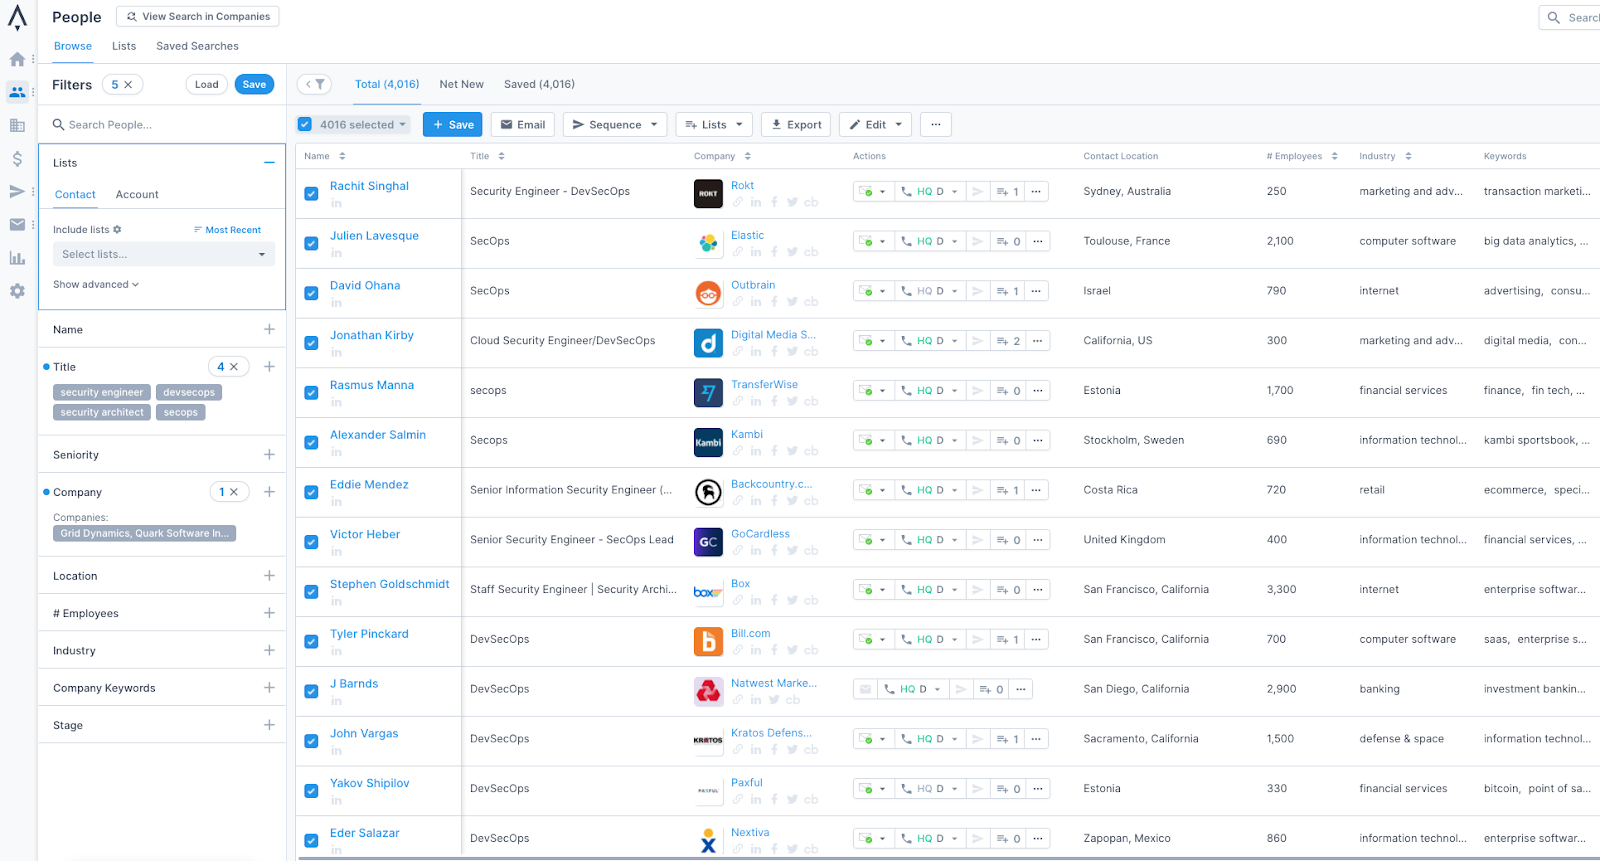Uncheck the Rasmus Manna row checkbox
Screen dimensions: 1600x861
tap(311, 393)
